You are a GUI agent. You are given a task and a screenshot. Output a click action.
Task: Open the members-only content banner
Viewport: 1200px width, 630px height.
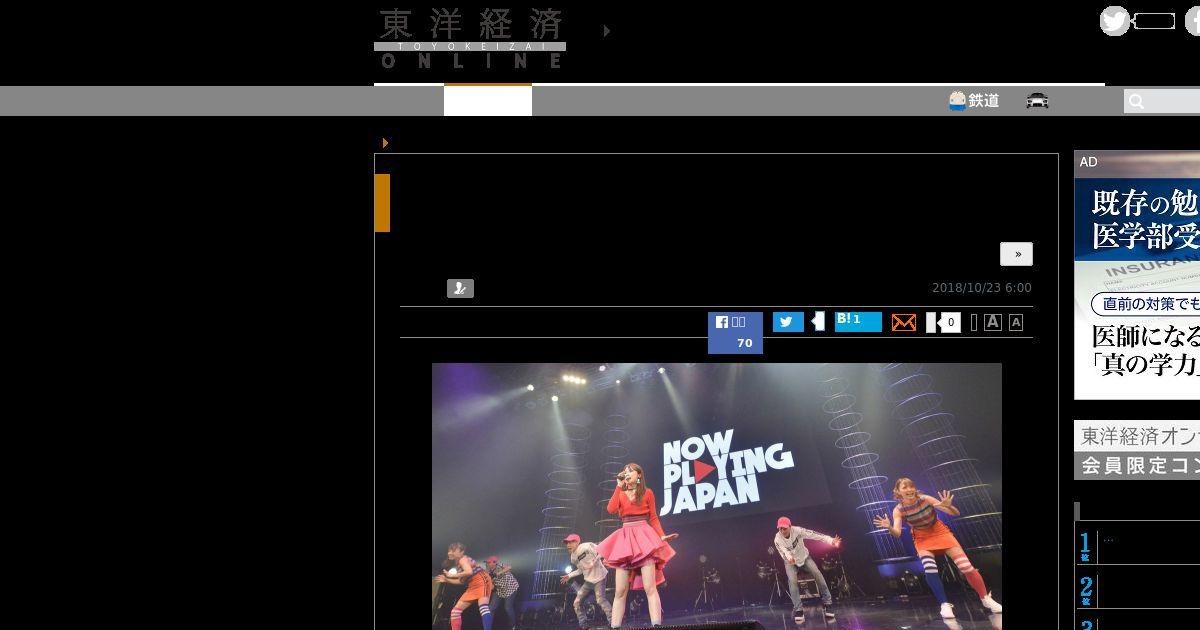(1137, 450)
